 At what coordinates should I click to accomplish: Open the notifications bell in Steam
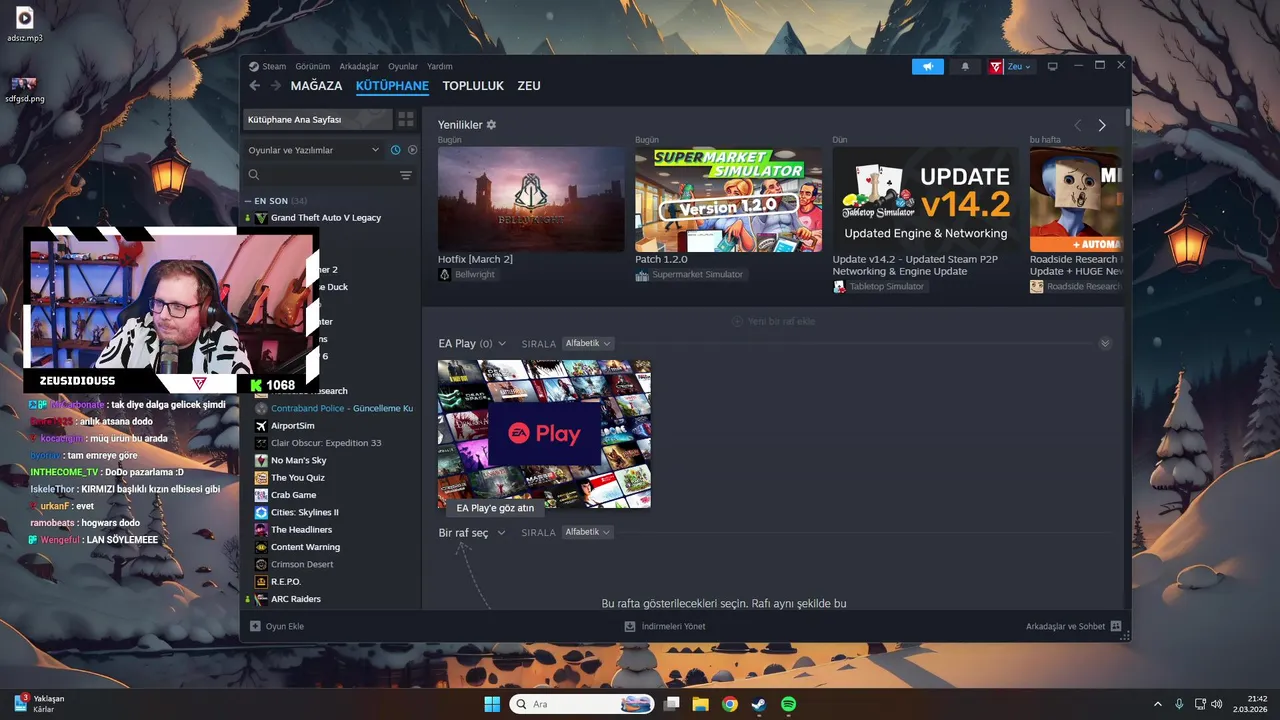(965, 66)
